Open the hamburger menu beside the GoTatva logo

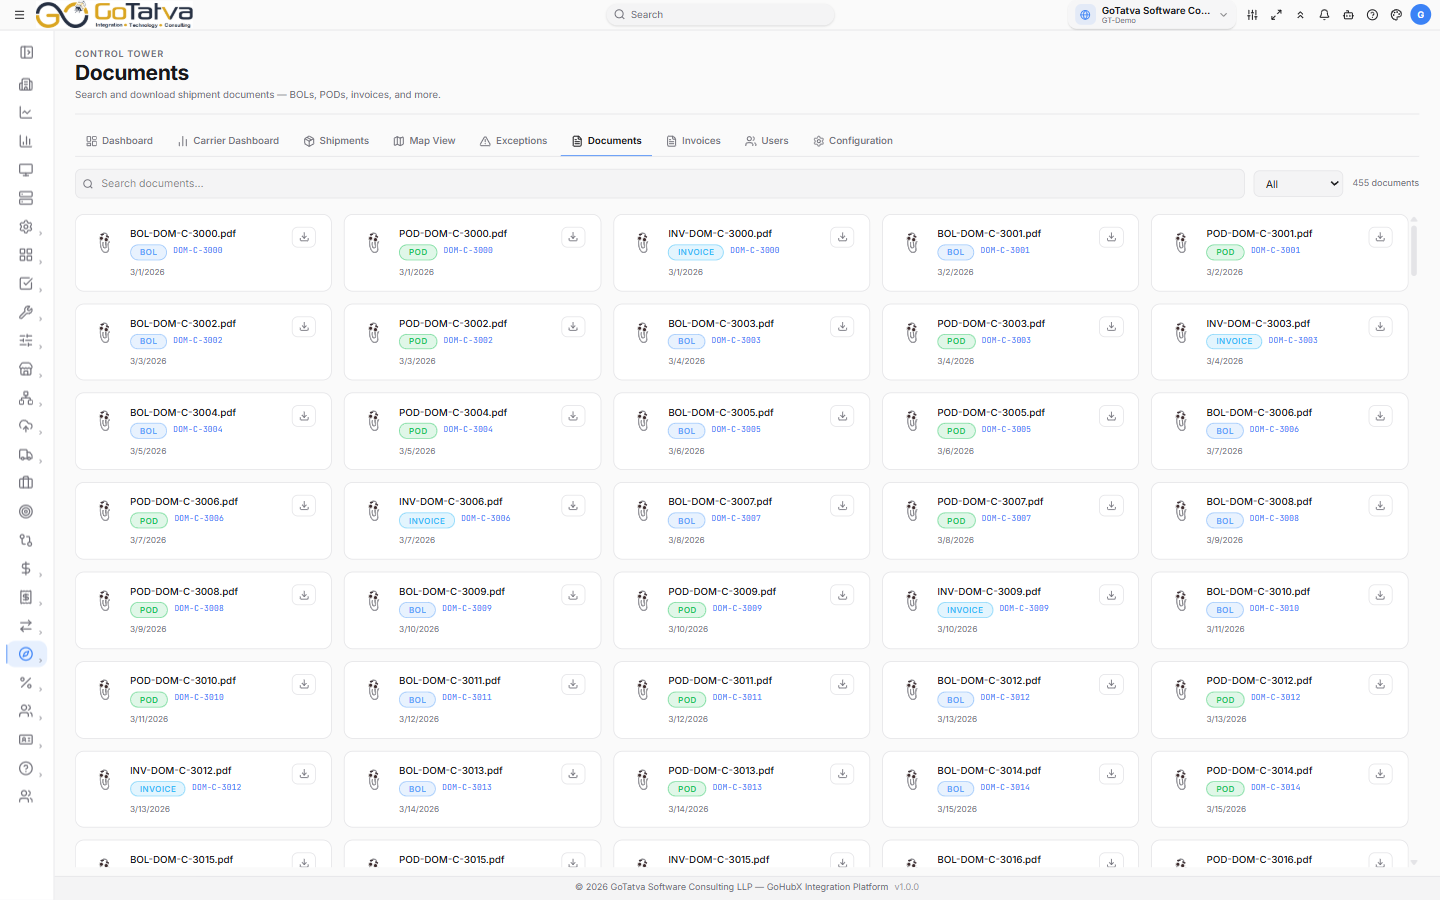click(19, 15)
